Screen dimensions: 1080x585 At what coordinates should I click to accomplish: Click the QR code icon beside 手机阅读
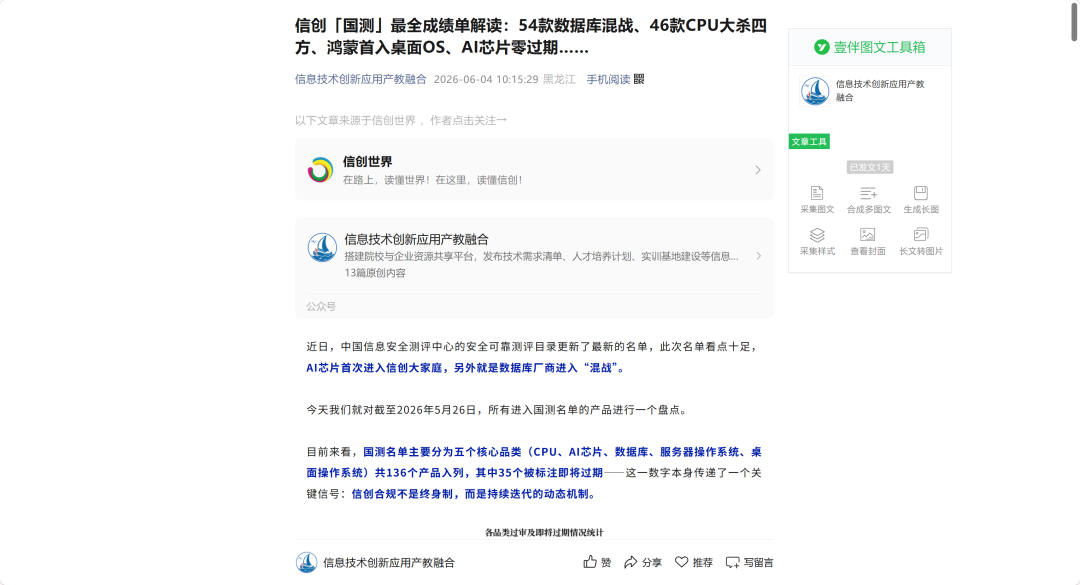click(639, 79)
